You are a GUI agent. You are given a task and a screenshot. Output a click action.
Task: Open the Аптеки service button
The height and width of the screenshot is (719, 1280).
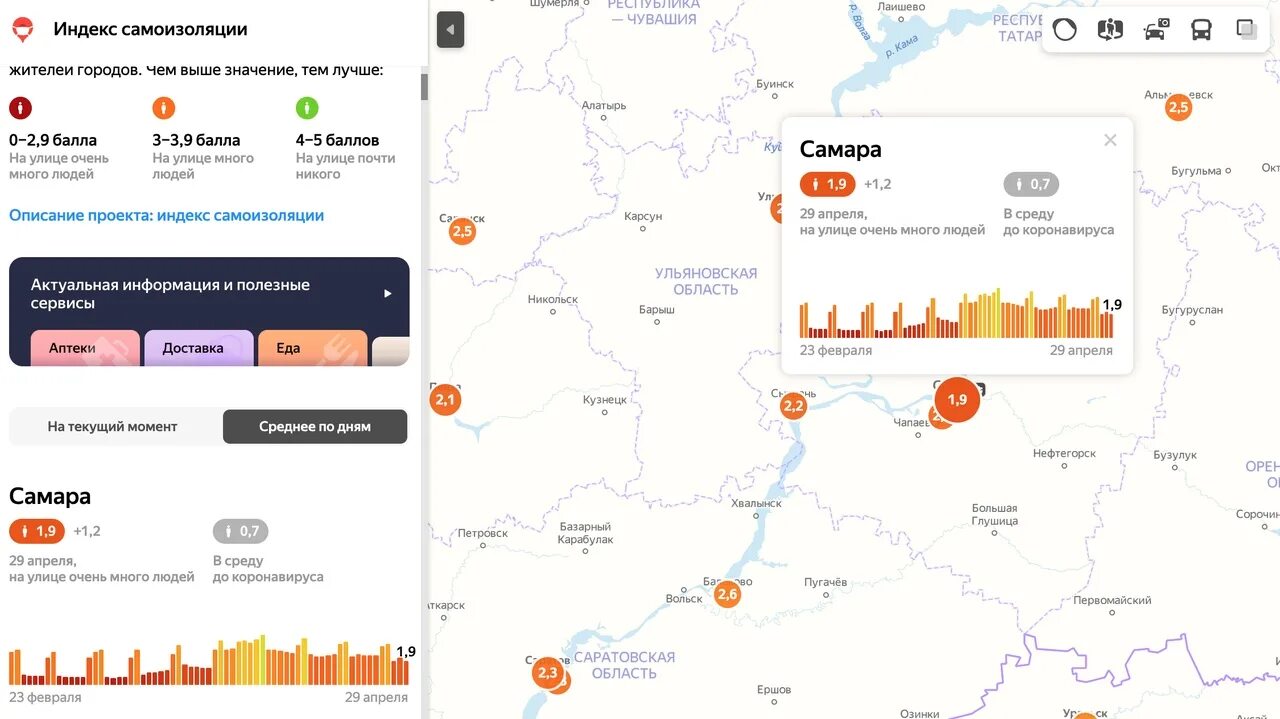point(85,348)
